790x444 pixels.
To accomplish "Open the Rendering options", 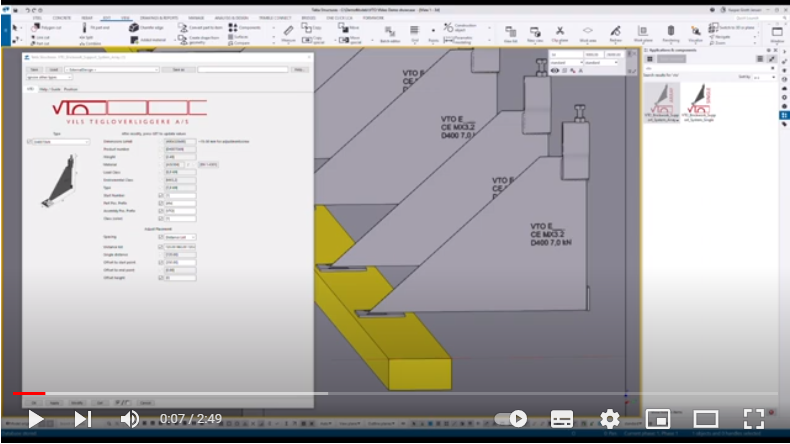I will [671, 34].
